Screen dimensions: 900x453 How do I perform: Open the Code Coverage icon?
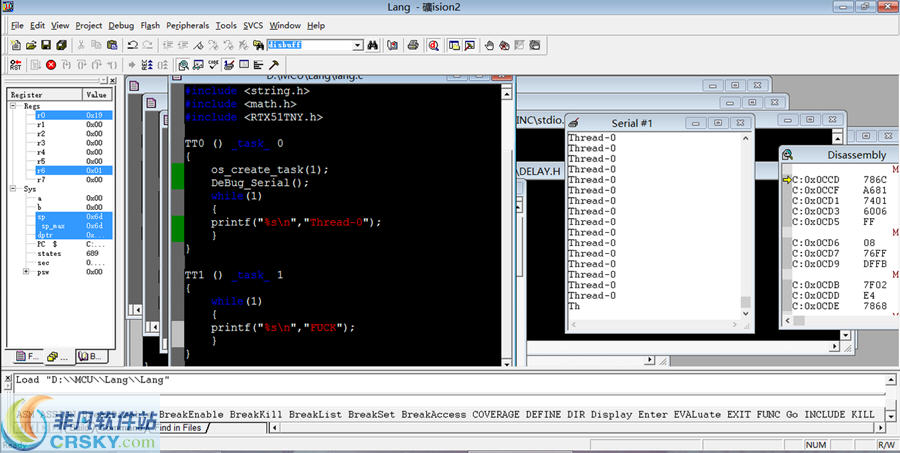pos(214,65)
